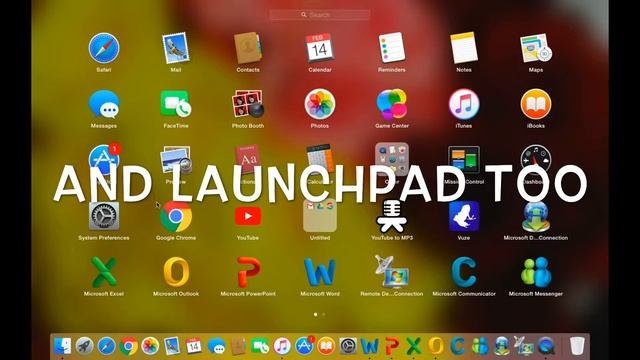
Task: Launch Microsoft Word from the Launchpad grid
Action: coord(320,272)
